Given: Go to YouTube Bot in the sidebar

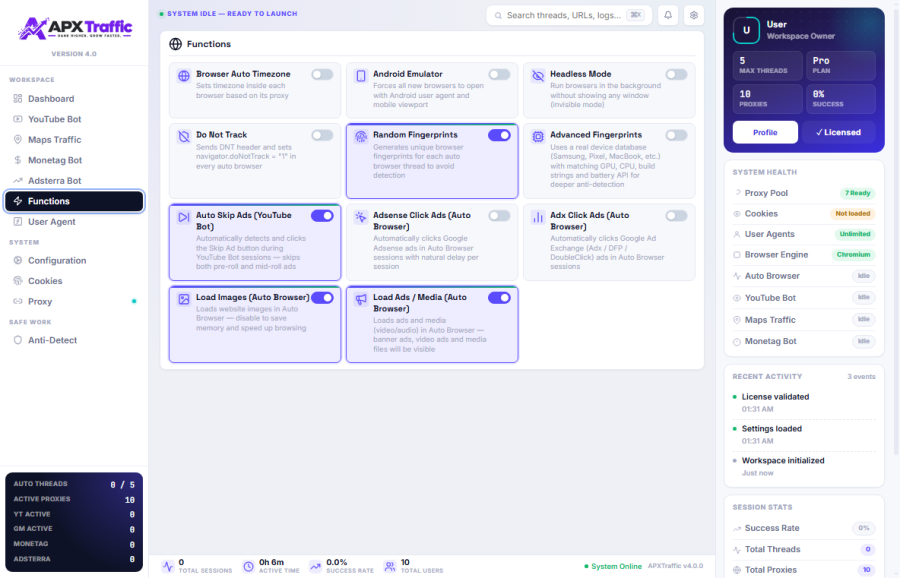Looking at the screenshot, I should [74, 119].
